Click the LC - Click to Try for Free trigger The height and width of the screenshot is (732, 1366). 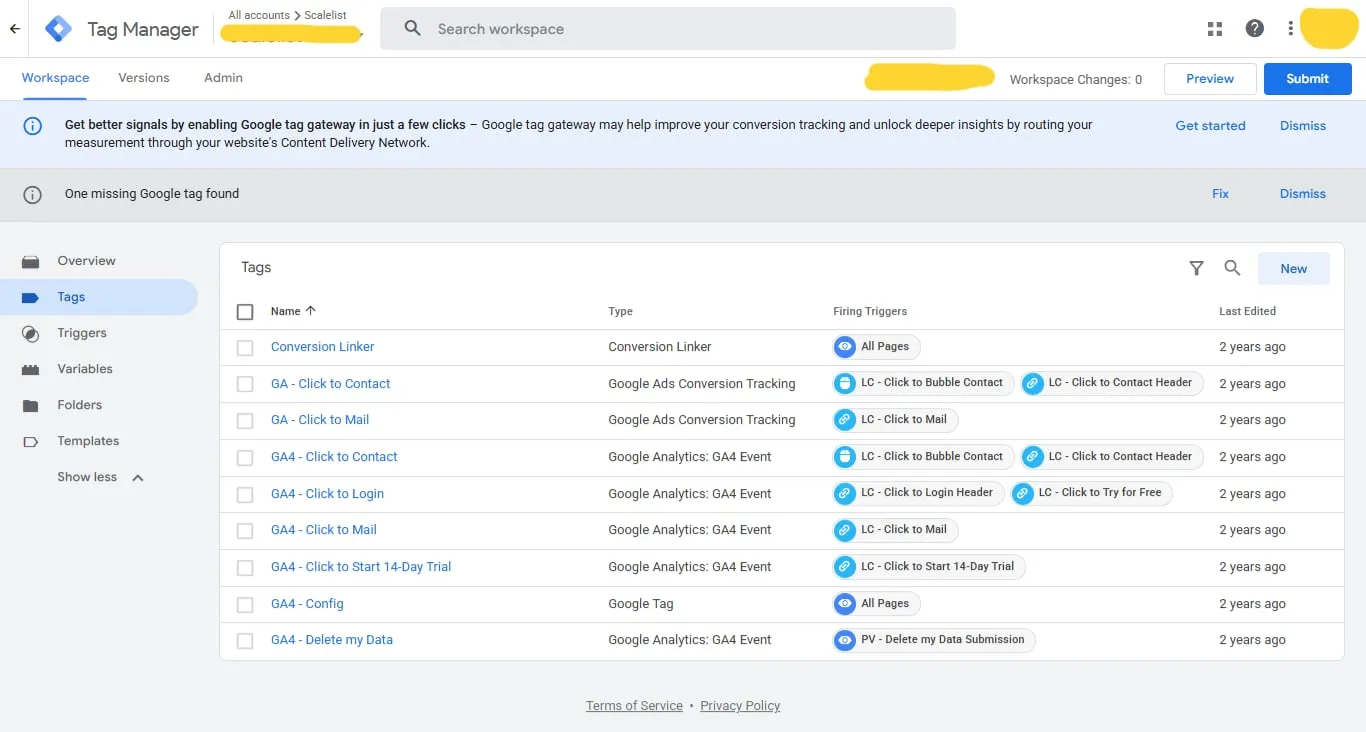1091,493
